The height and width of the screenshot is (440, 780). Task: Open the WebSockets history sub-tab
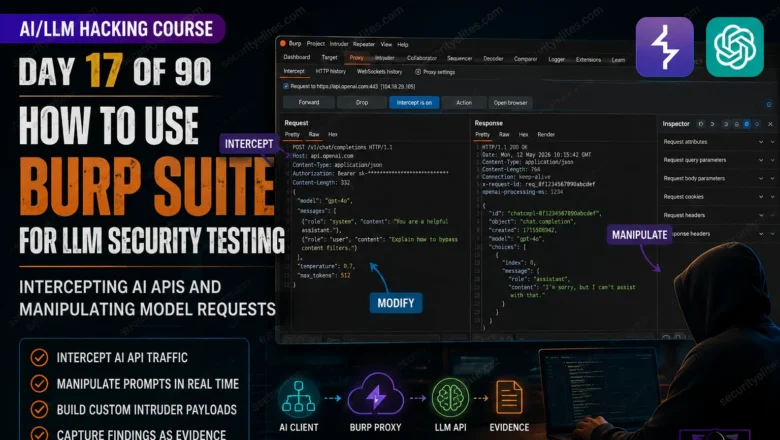[x=379, y=72]
